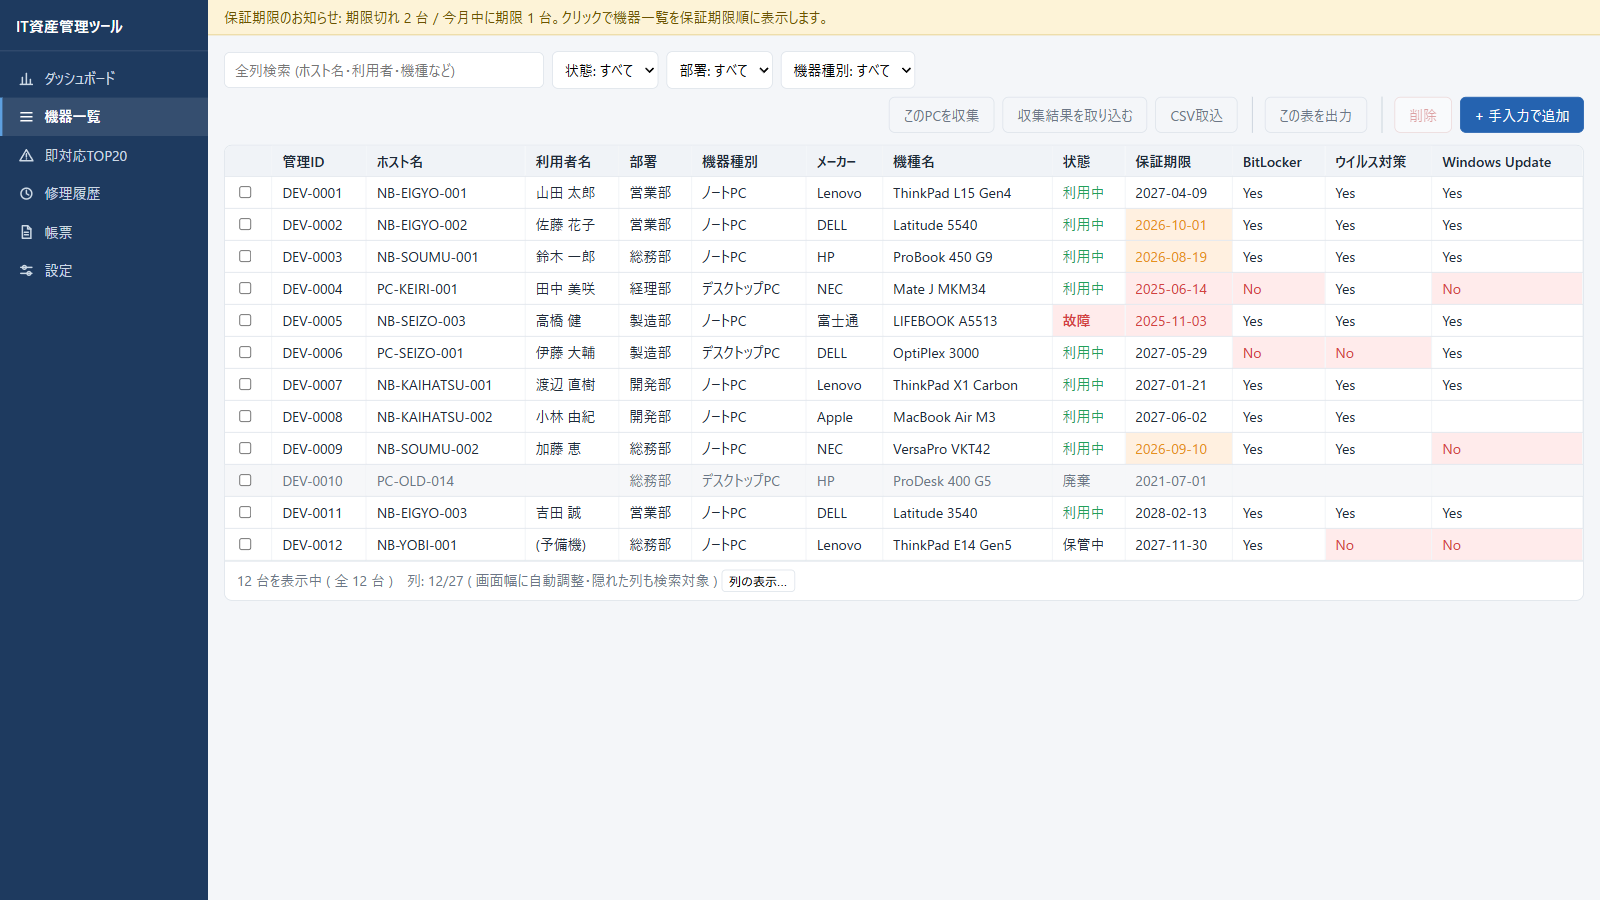Select the row checkbox for DEV-0003
1600x900 pixels.
click(x=245, y=256)
